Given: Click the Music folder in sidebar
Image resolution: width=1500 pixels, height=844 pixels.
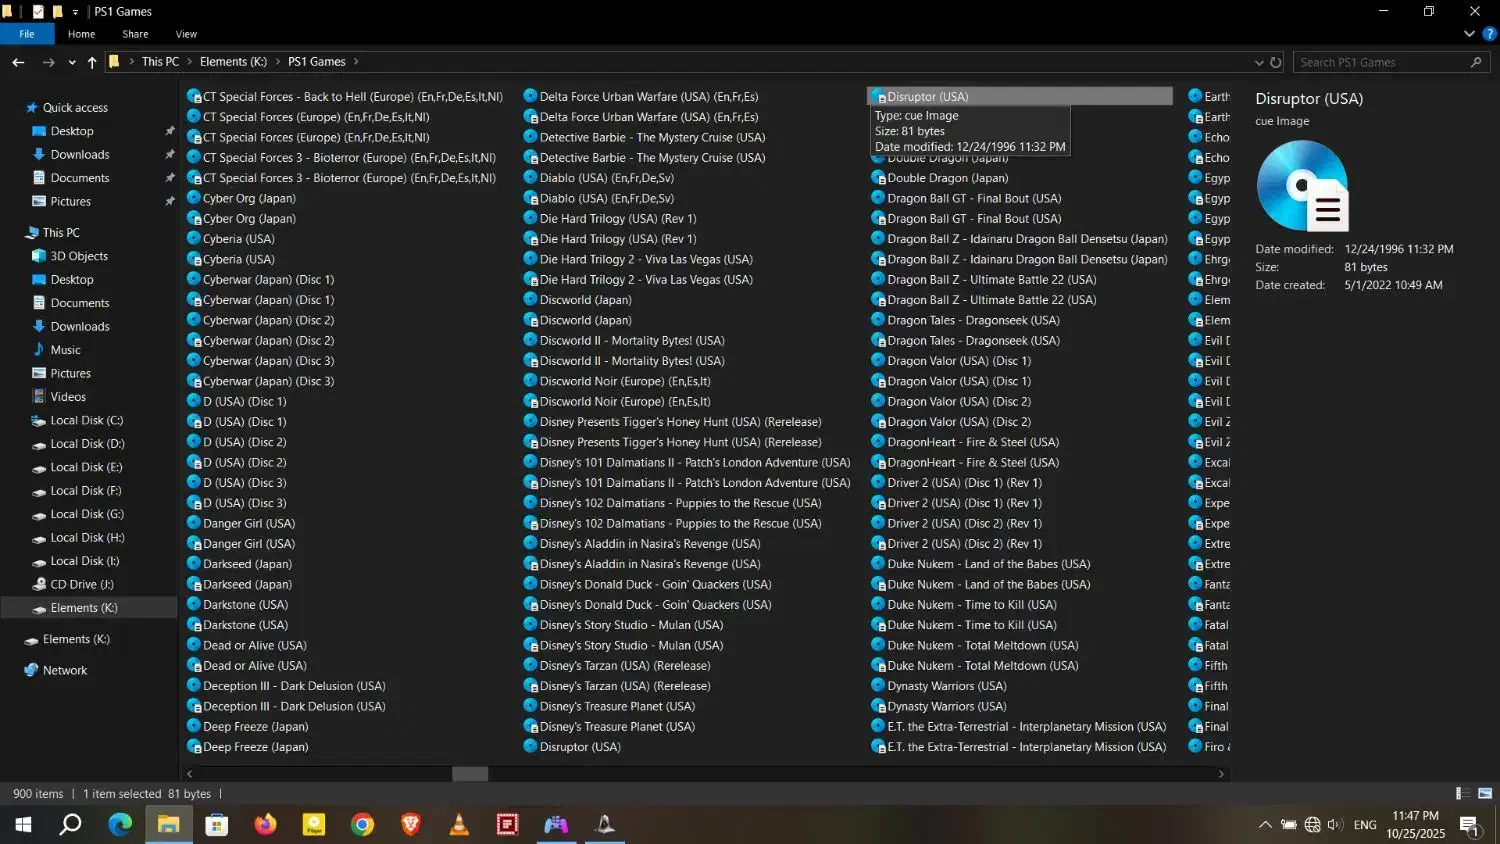Looking at the screenshot, I should [x=65, y=350].
